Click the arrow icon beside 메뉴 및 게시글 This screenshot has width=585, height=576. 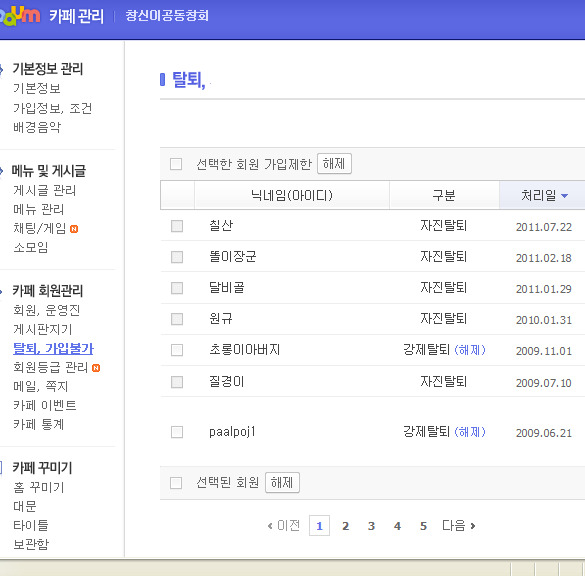[2, 171]
